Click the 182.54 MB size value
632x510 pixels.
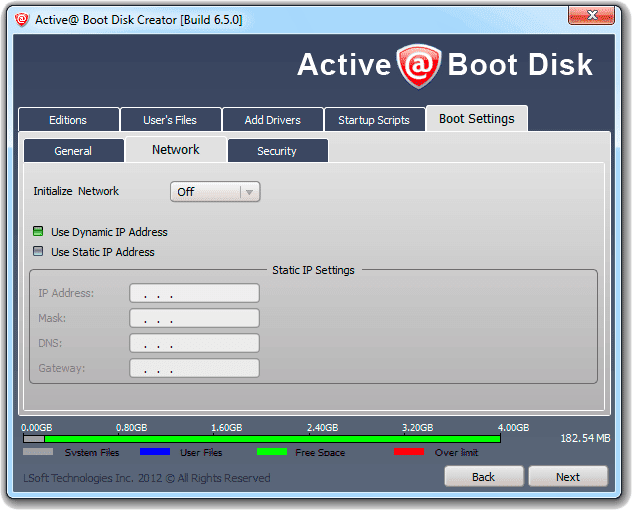point(585,438)
